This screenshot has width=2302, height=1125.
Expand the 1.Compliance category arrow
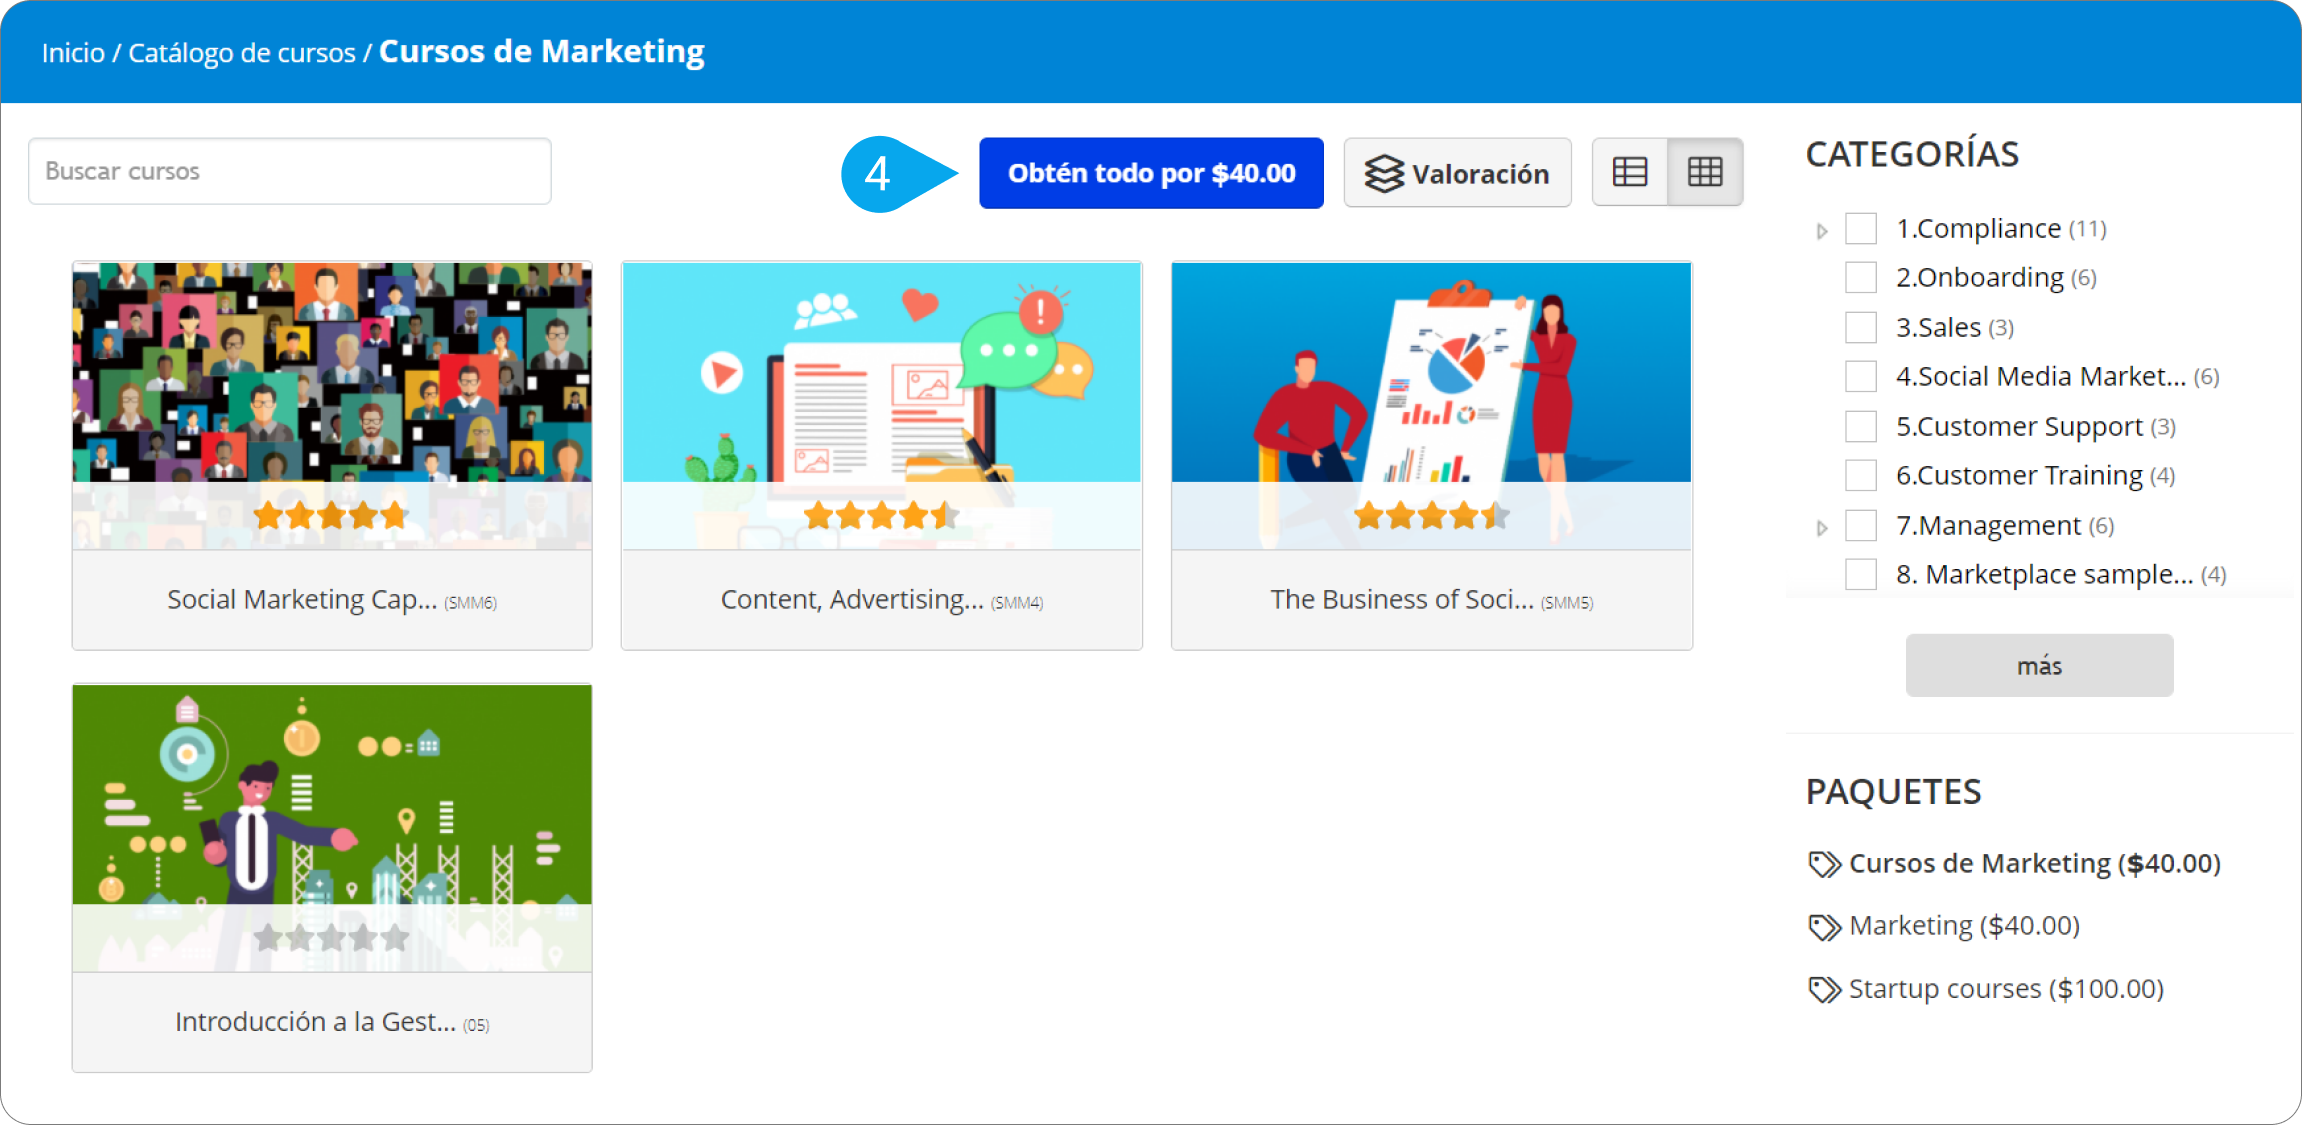(1822, 231)
